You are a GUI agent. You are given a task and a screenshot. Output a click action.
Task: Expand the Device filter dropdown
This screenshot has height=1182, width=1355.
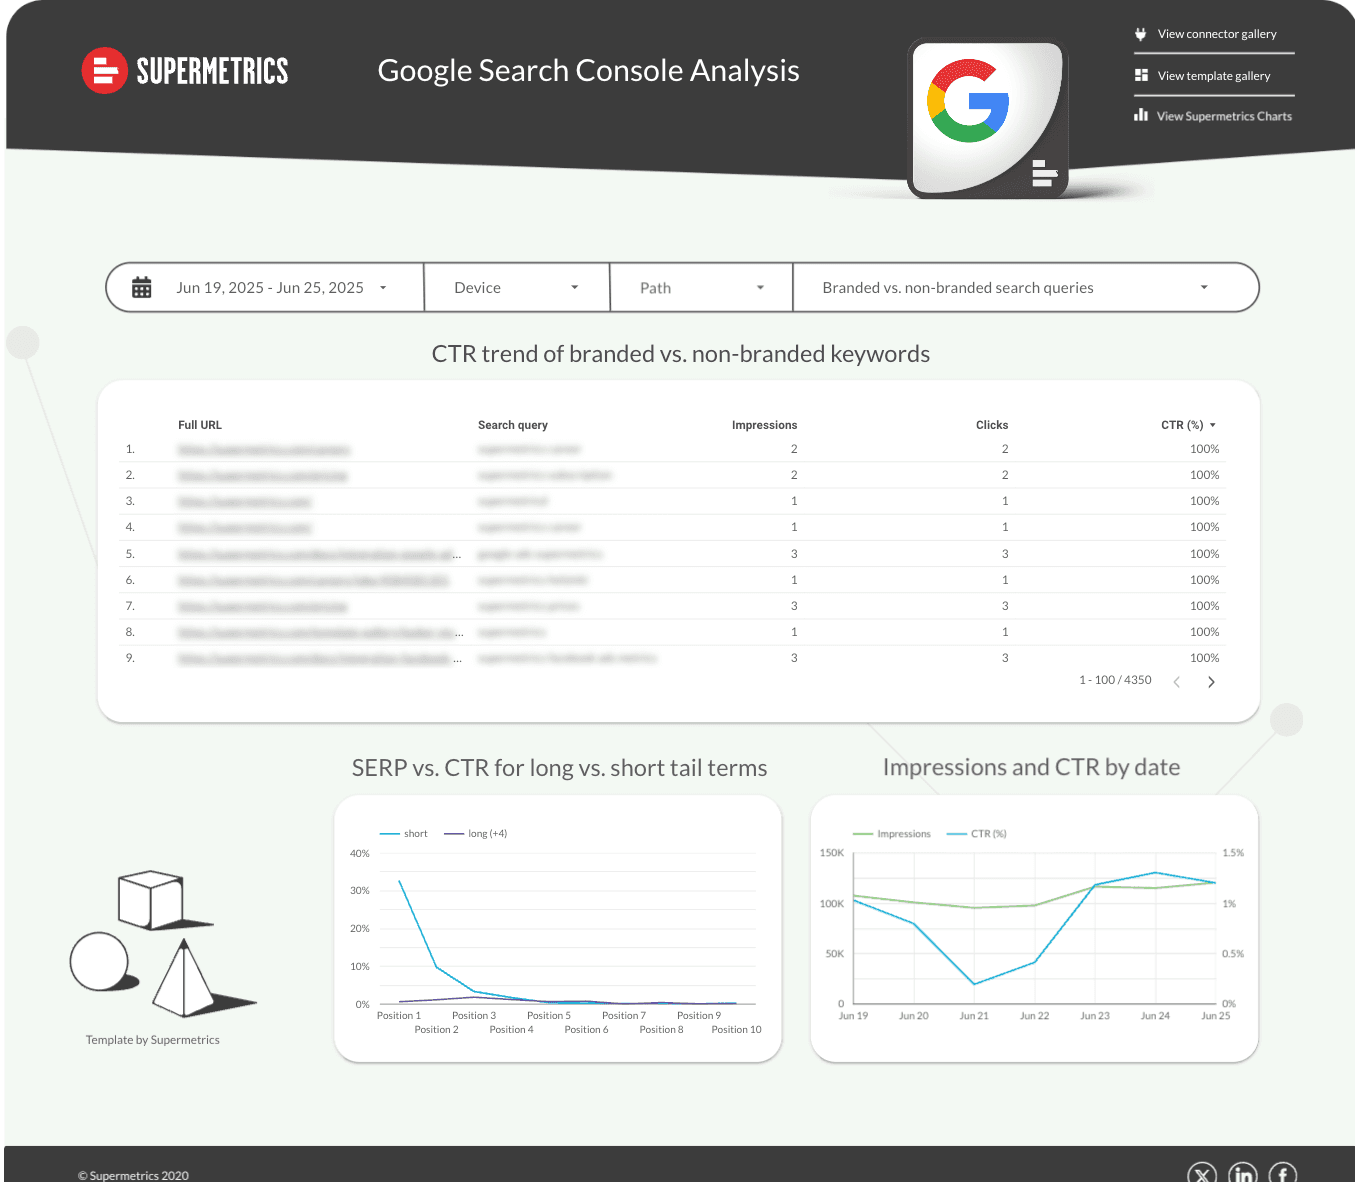pos(516,288)
